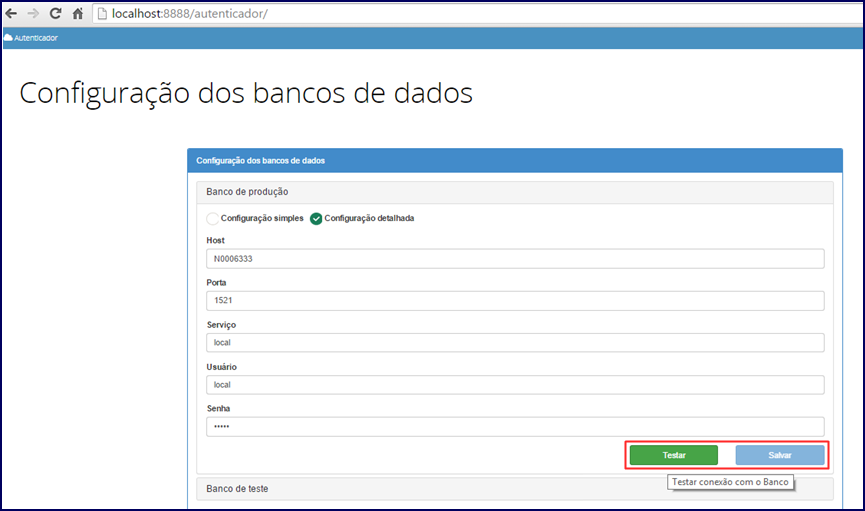
Task: Expand the Banco de teste section
Action: tap(515, 489)
